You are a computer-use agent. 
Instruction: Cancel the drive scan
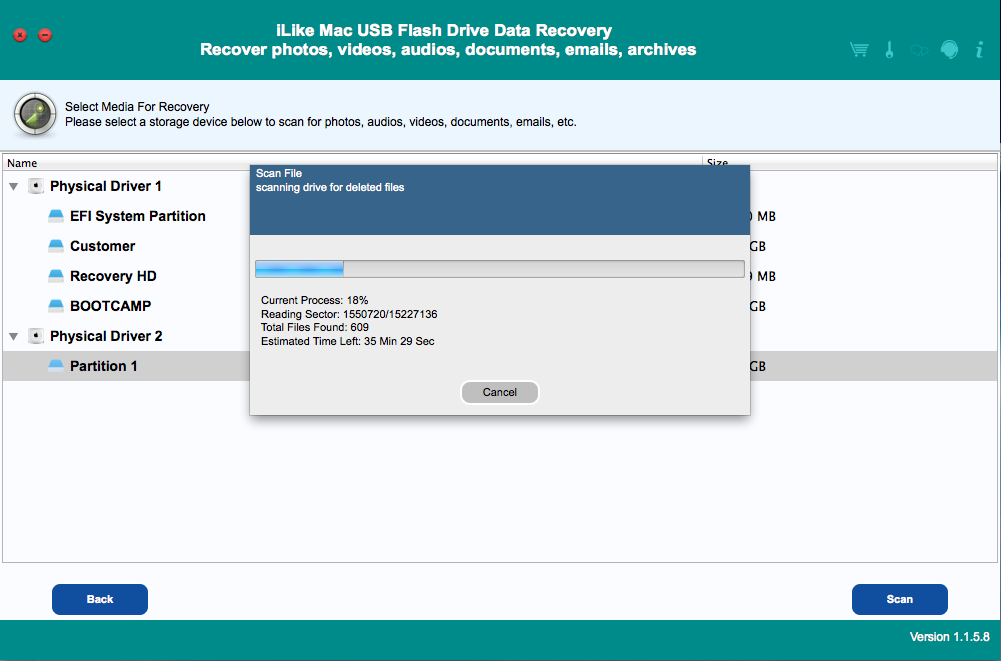500,392
